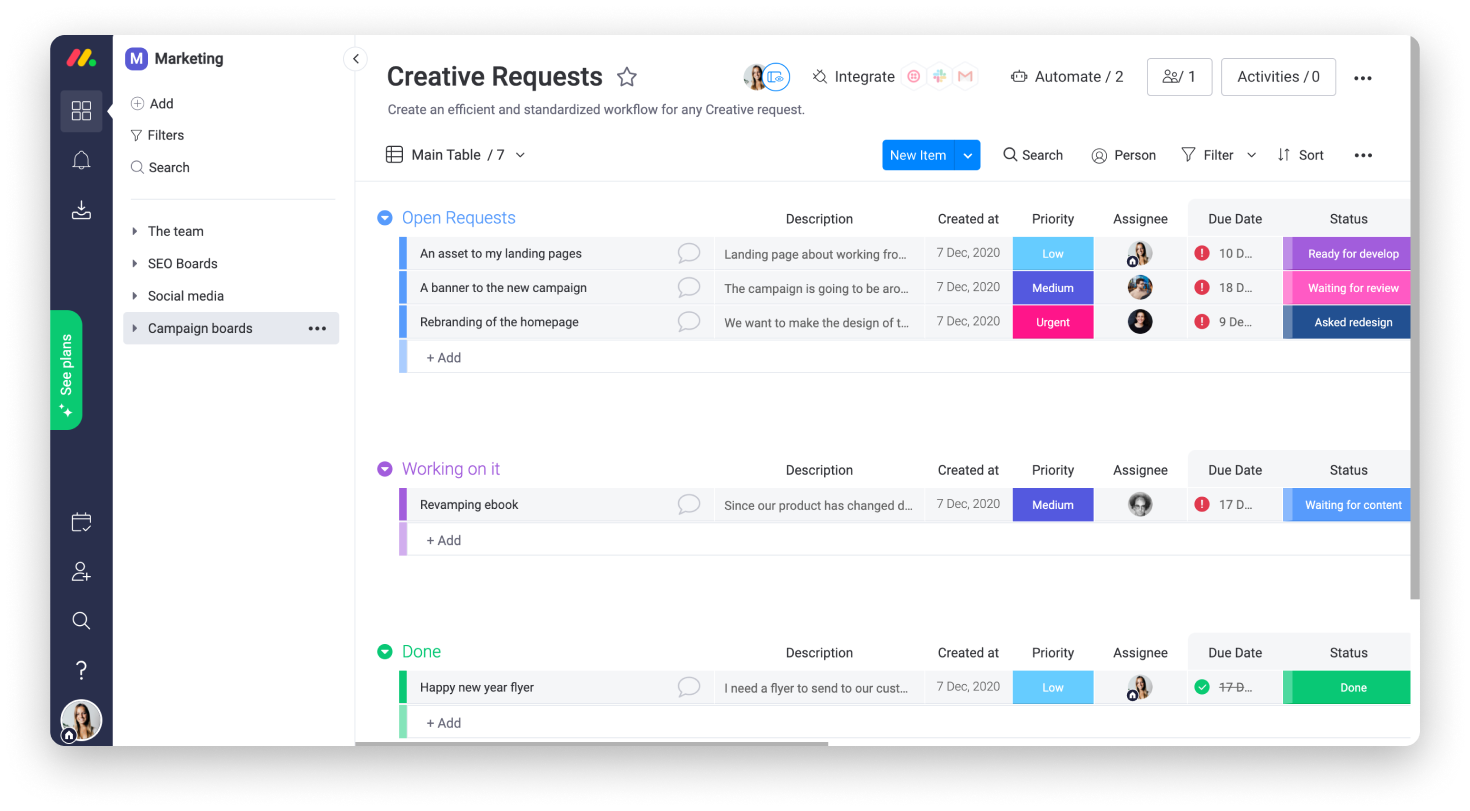Click the See plans button

point(66,370)
